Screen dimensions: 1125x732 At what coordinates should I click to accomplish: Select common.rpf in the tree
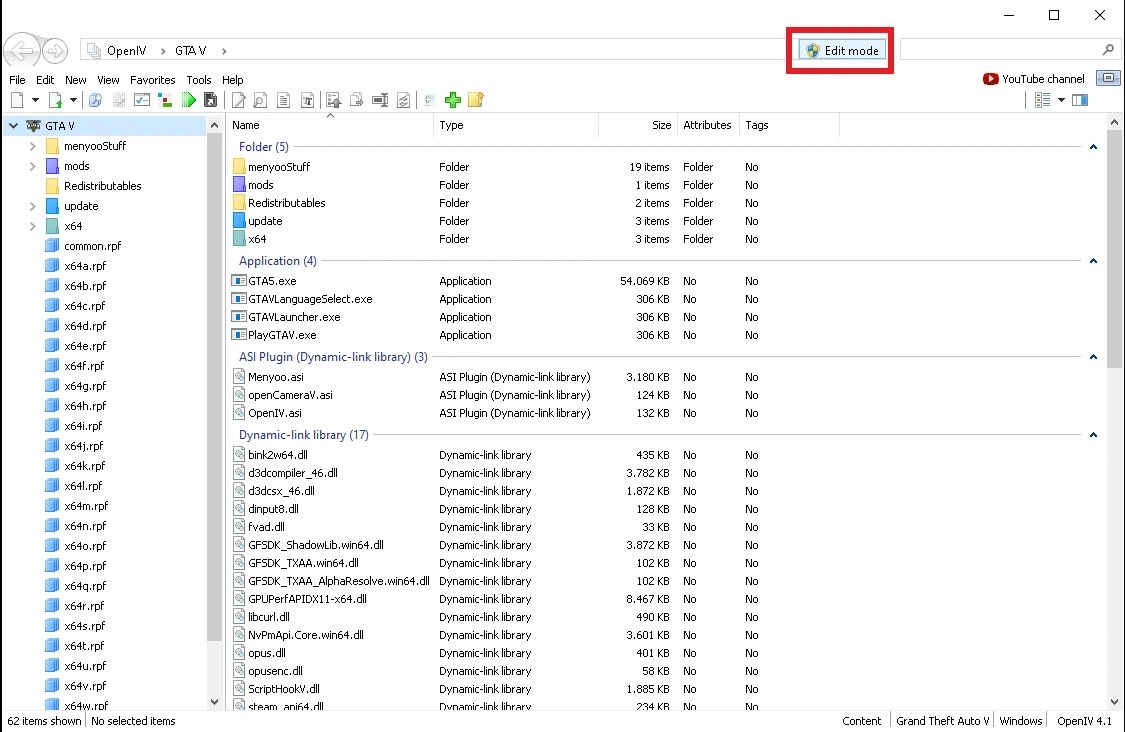(93, 246)
